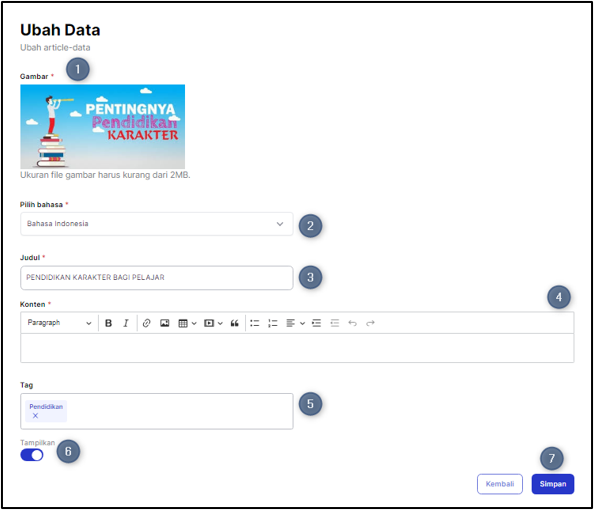
Task: Insert a block quote
Action: click(x=234, y=323)
